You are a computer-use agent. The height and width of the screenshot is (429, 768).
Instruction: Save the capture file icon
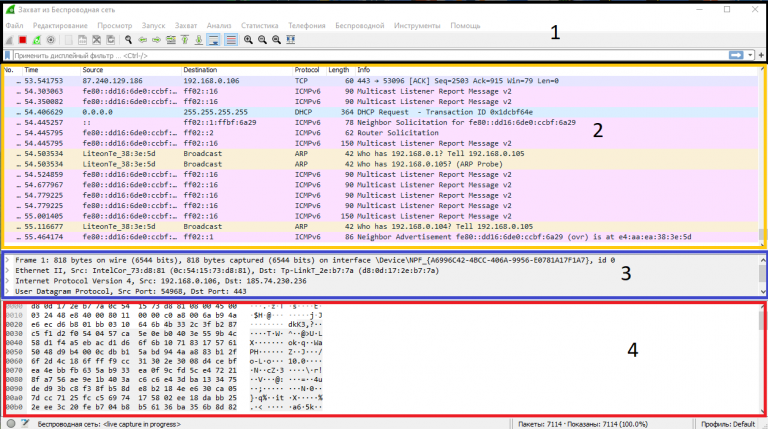(82, 40)
